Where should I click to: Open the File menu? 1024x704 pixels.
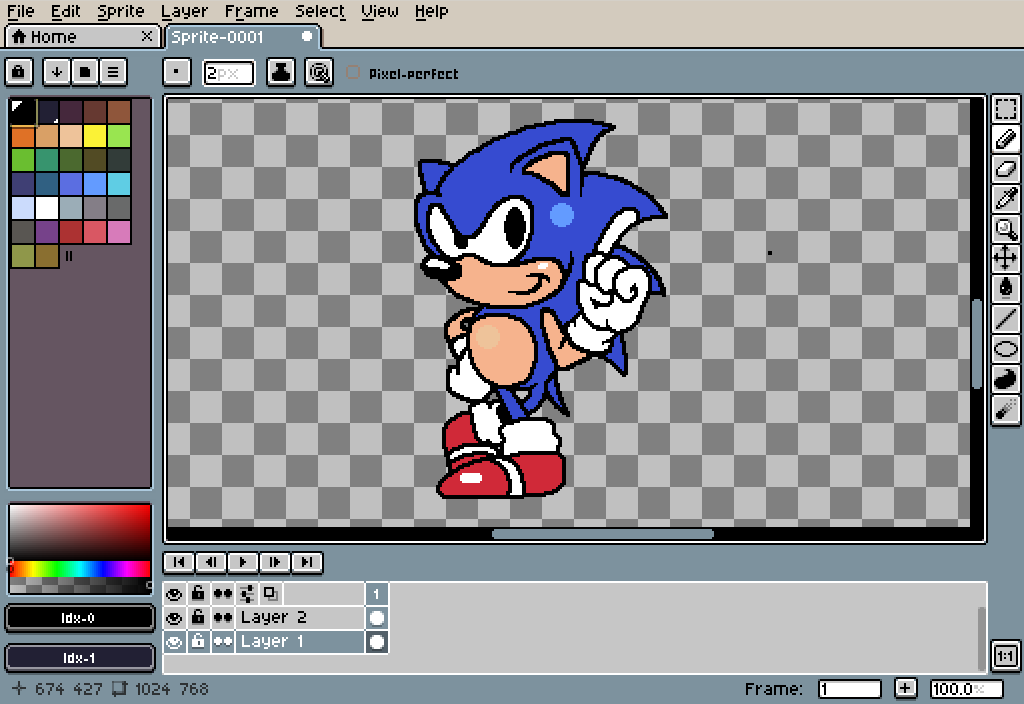20,11
